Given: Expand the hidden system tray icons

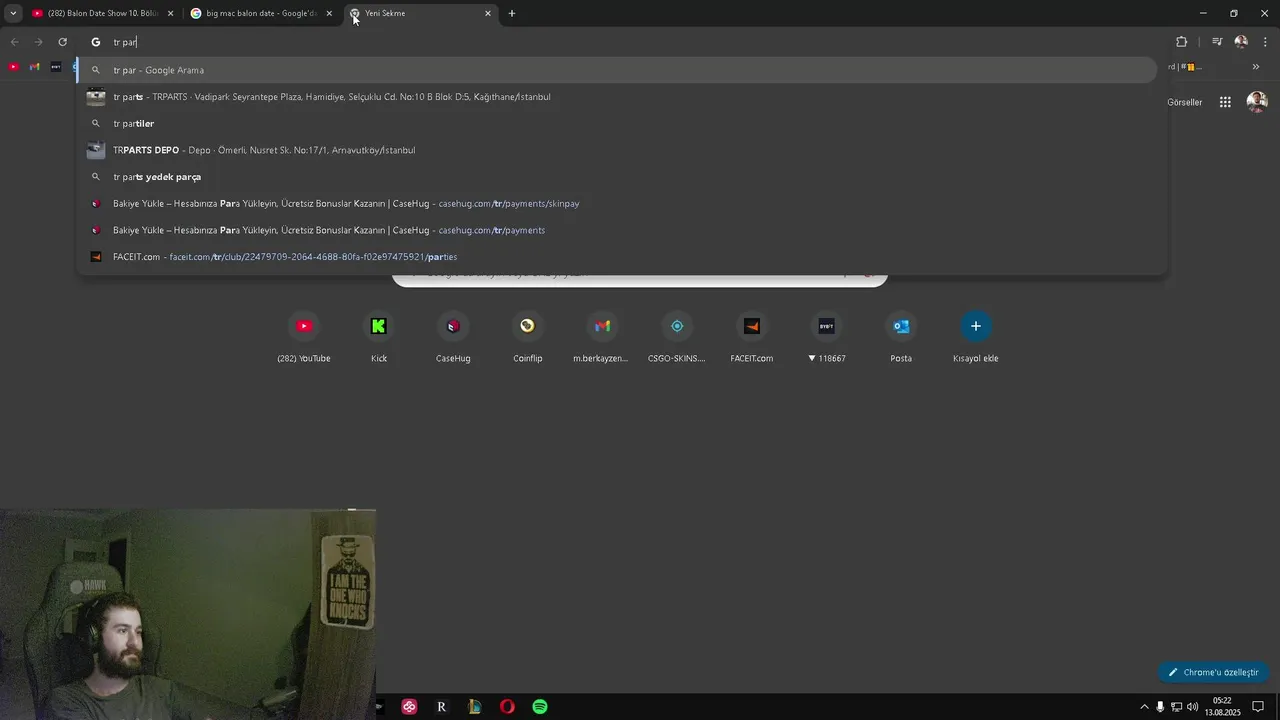Looking at the screenshot, I should tap(1144, 707).
